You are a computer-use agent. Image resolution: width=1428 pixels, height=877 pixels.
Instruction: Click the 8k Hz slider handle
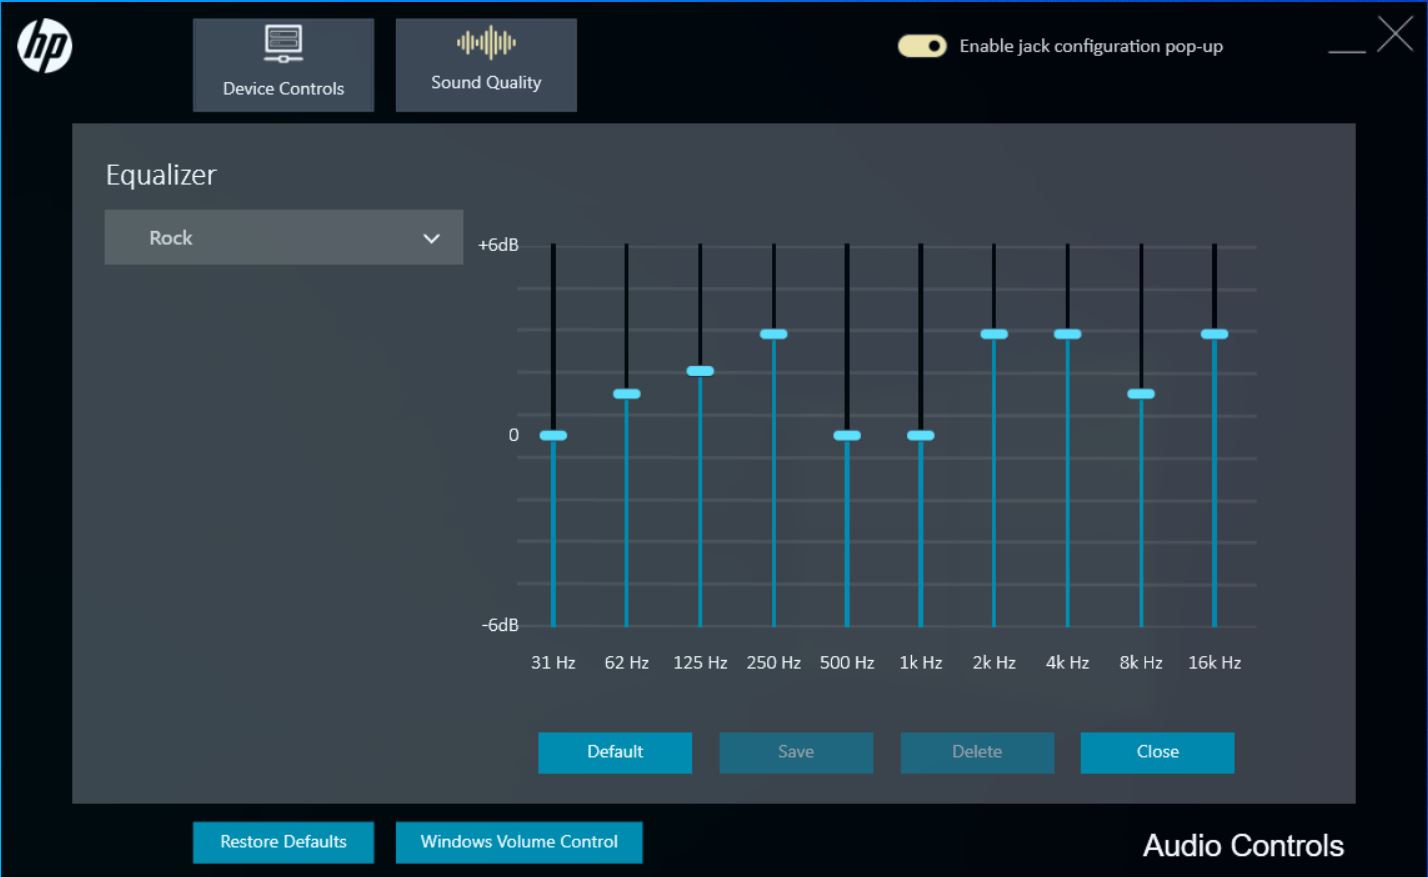1141,394
